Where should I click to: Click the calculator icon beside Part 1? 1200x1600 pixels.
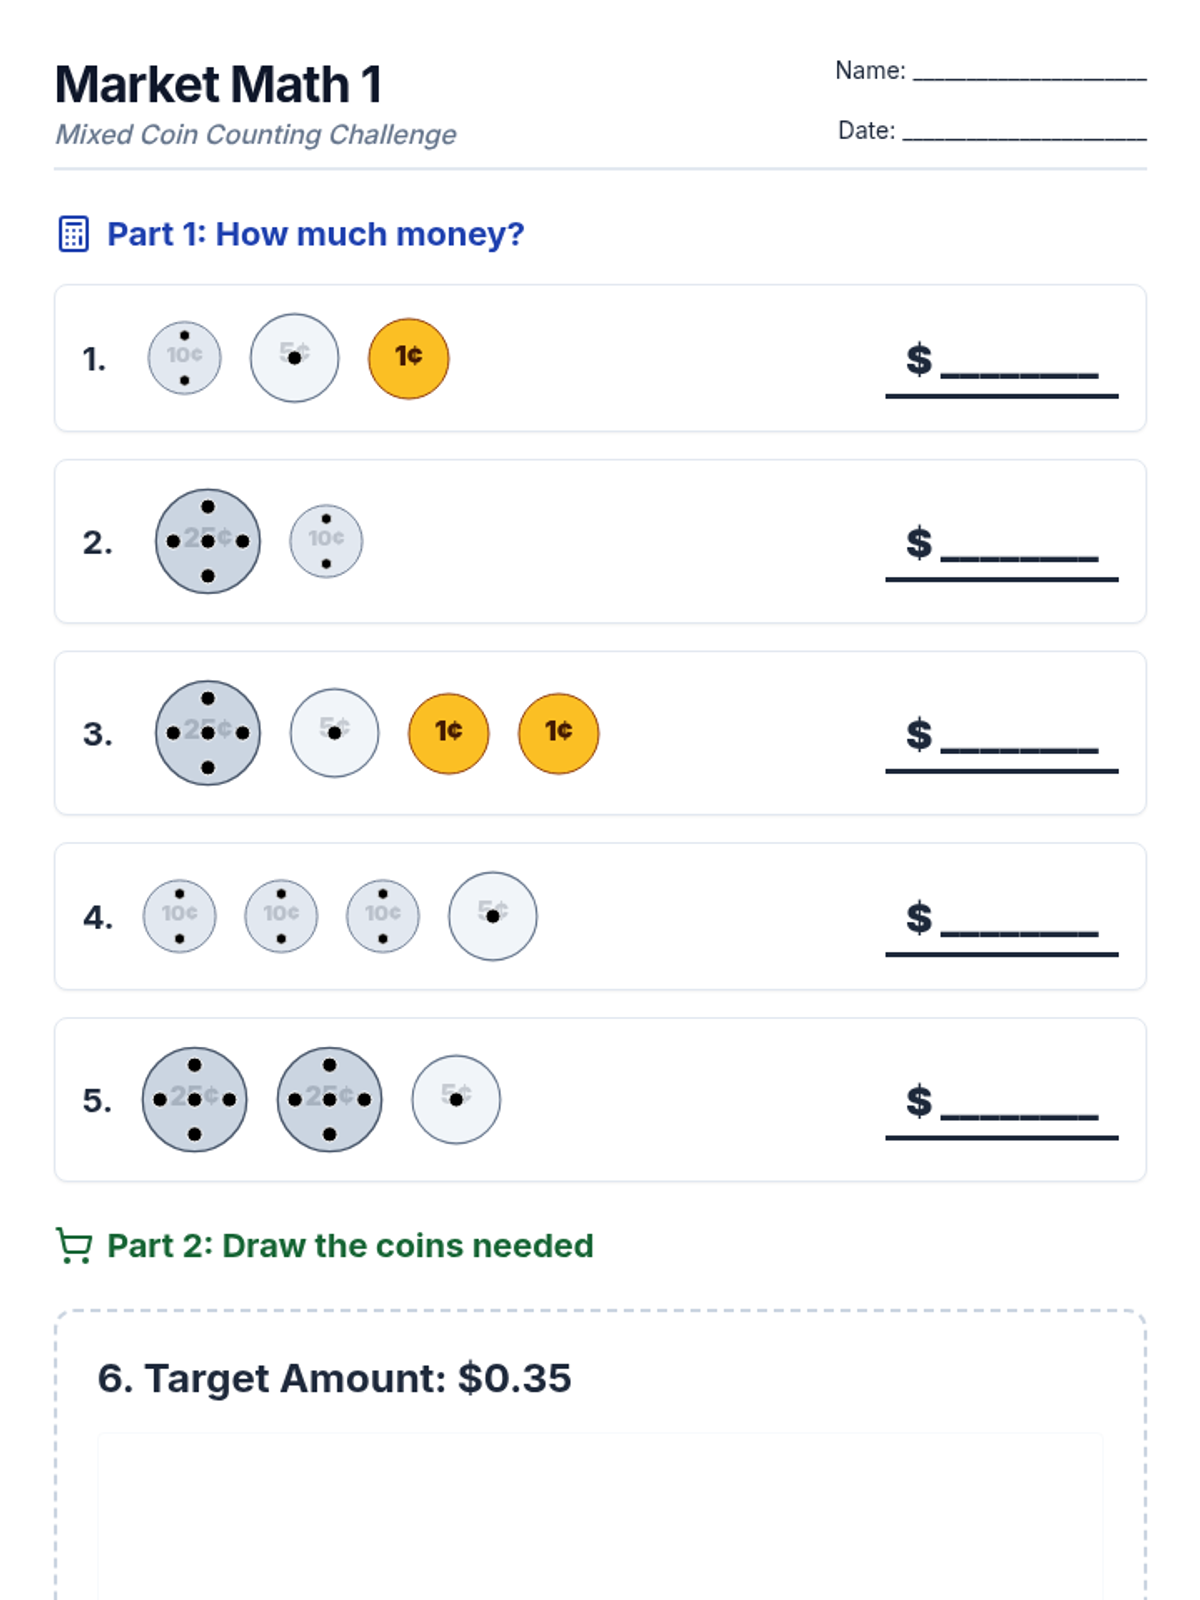pyautogui.click(x=74, y=234)
